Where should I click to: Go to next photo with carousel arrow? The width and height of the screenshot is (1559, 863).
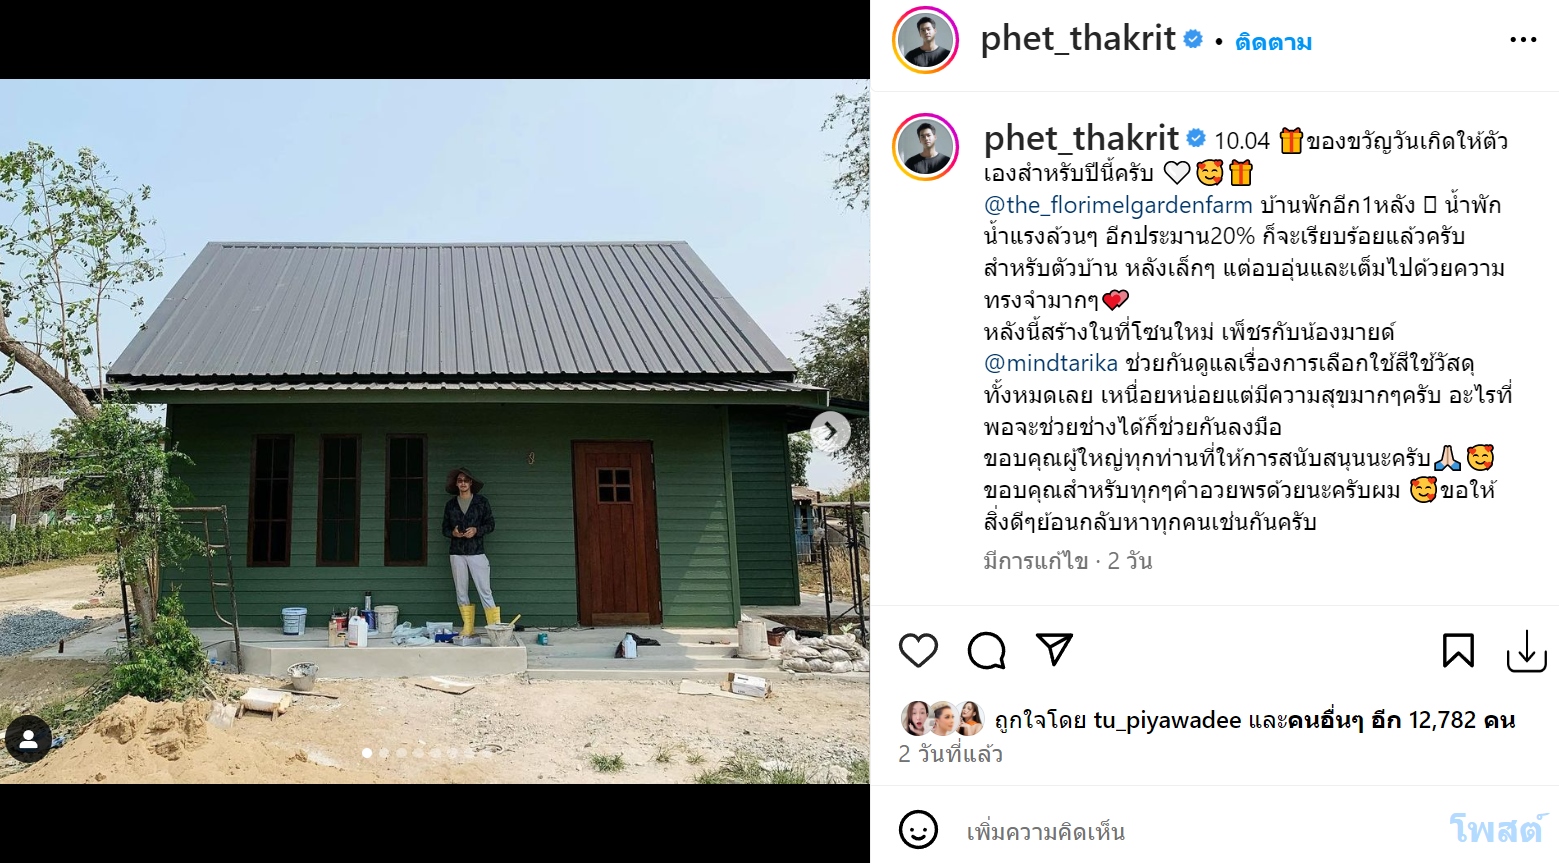829,432
